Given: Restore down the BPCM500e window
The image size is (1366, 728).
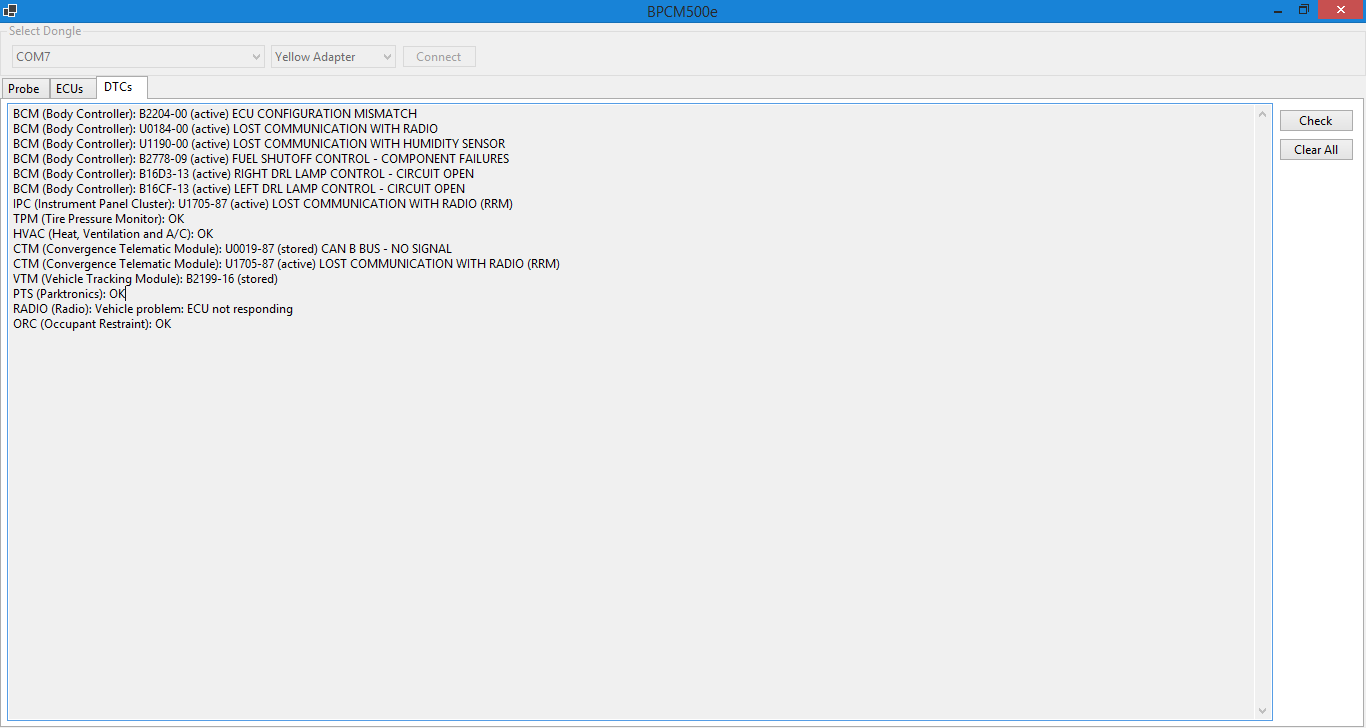Looking at the screenshot, I should [1304, 10].
